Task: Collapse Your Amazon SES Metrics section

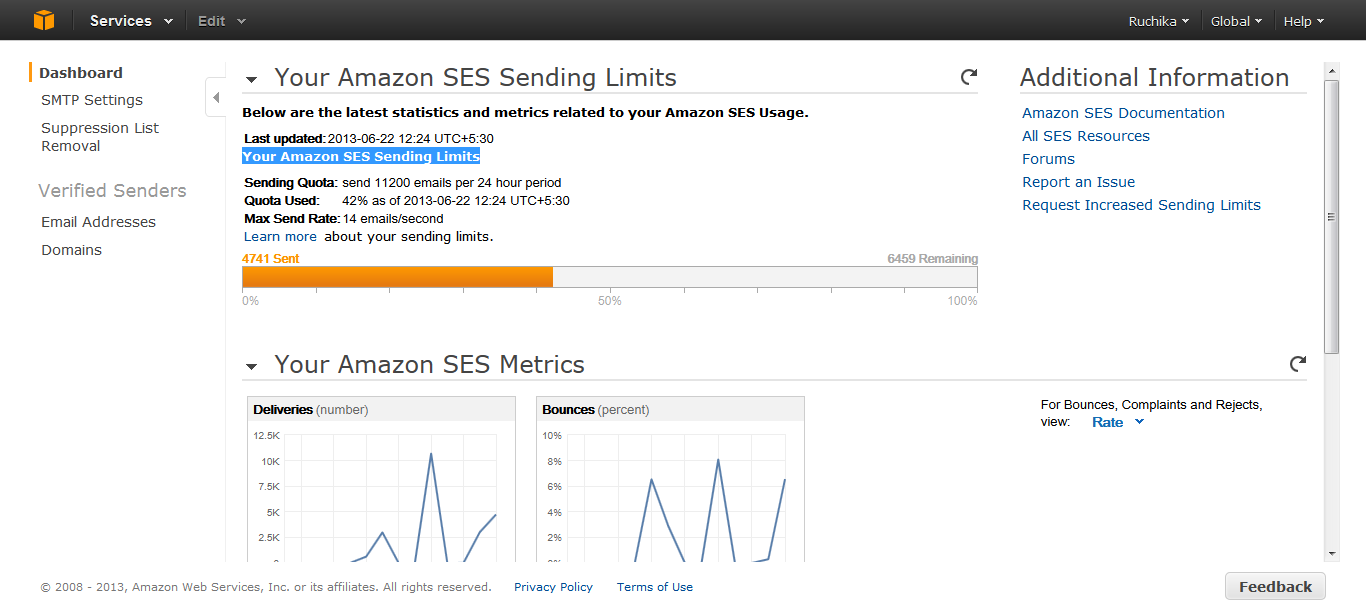Action: [x=252, y=367]
